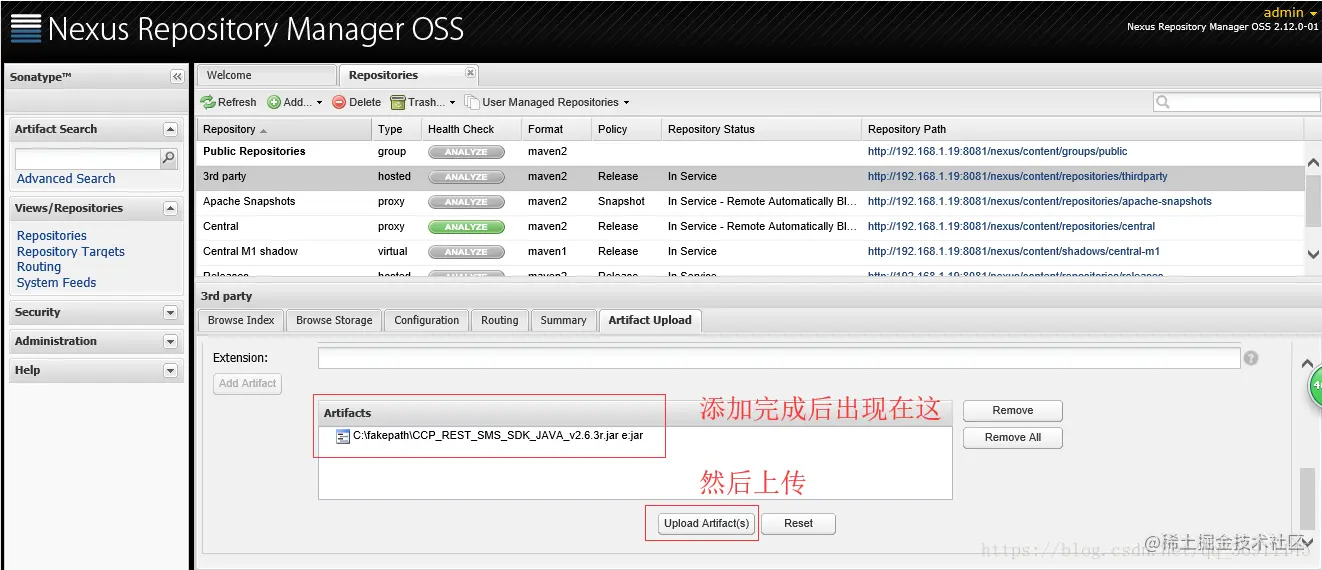The width and height of the screenshot is (1322, 570).
Task: Collapse the Sonatype side panel
Action: [177, 77]
